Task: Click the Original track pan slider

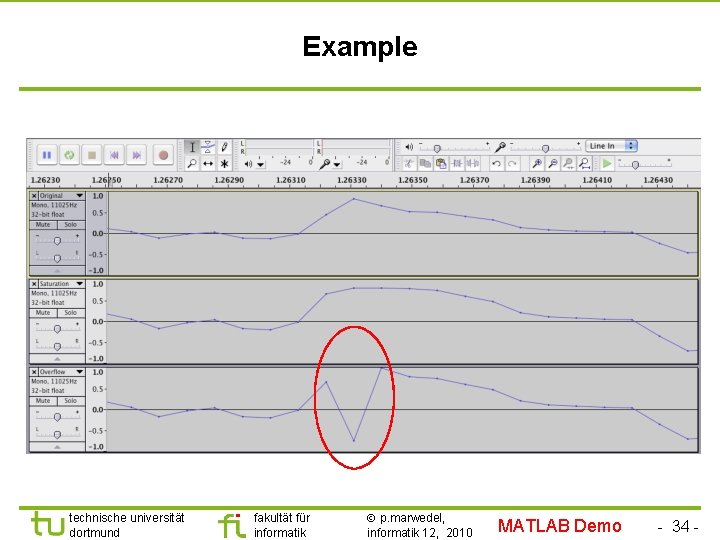Action: pyautogui.click(x=57, y=257)
